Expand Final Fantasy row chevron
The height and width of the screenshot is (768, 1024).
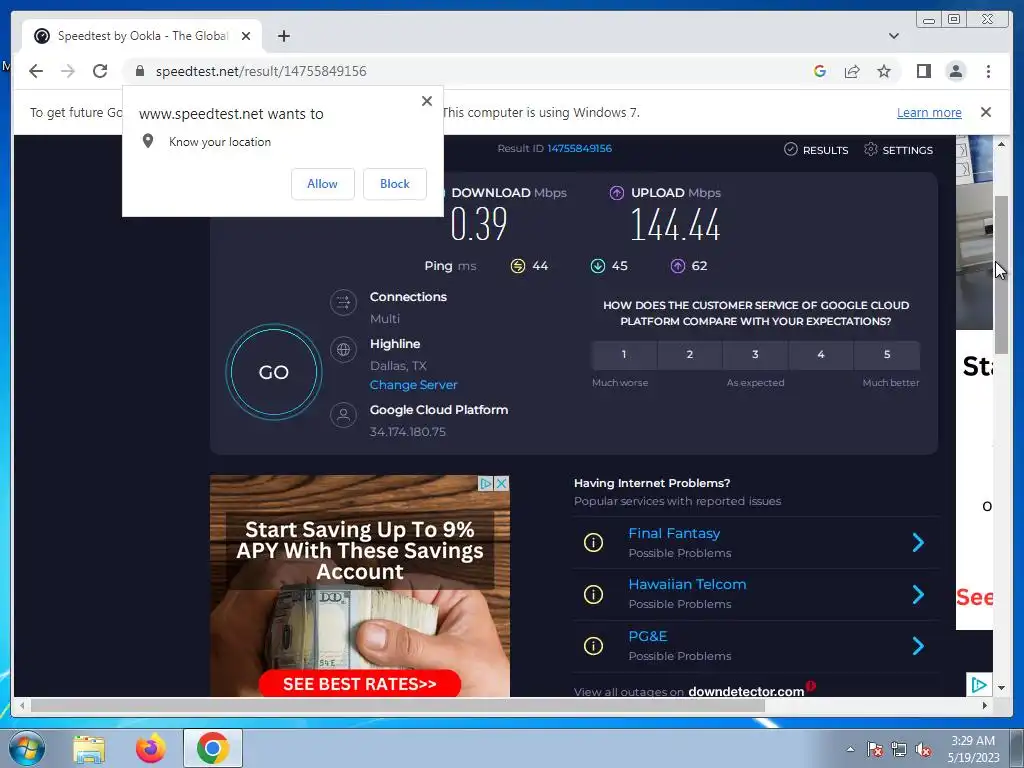click(x=918, y=542)
